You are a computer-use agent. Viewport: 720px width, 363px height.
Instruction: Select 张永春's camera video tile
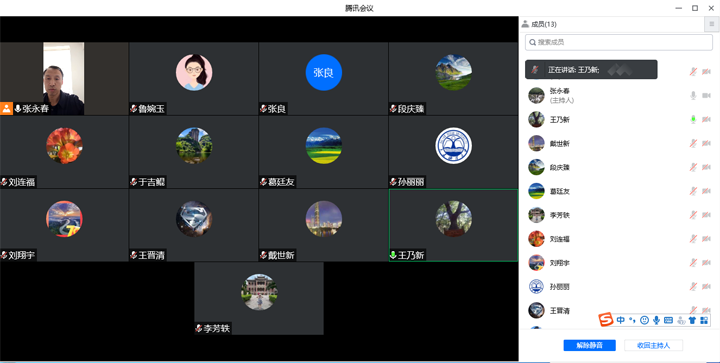[64, 78]
